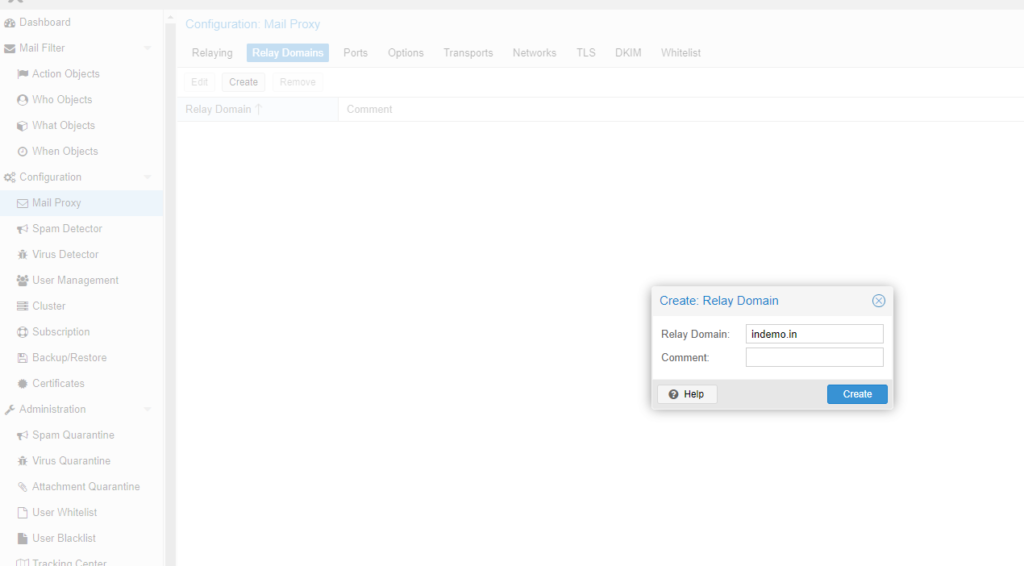Click the Administration wrench icon
Image resolution: width=1024 pixels, height=566 pixels.
pyautogui.click(x=9, y=409)
